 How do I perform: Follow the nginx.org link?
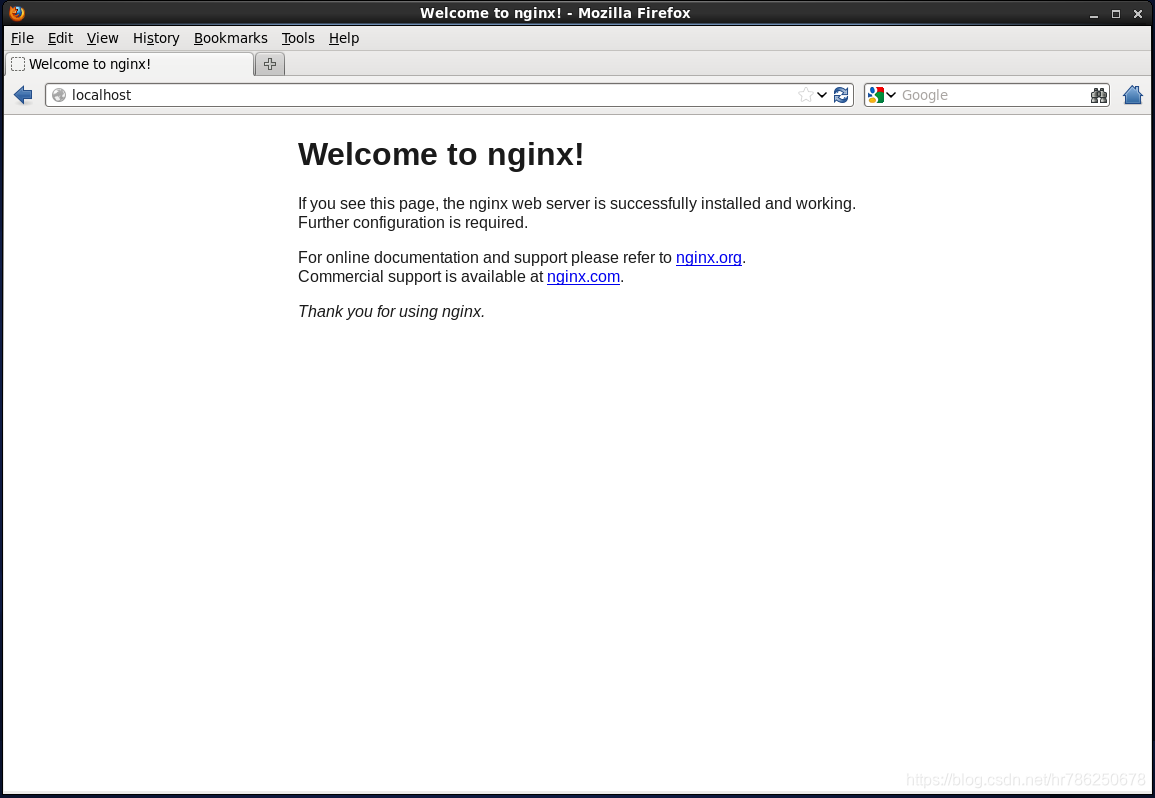point(709,257)
